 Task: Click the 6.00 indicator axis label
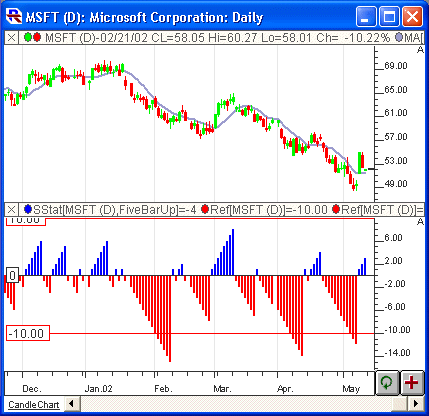pyautogui.click(x=393, y=238)
